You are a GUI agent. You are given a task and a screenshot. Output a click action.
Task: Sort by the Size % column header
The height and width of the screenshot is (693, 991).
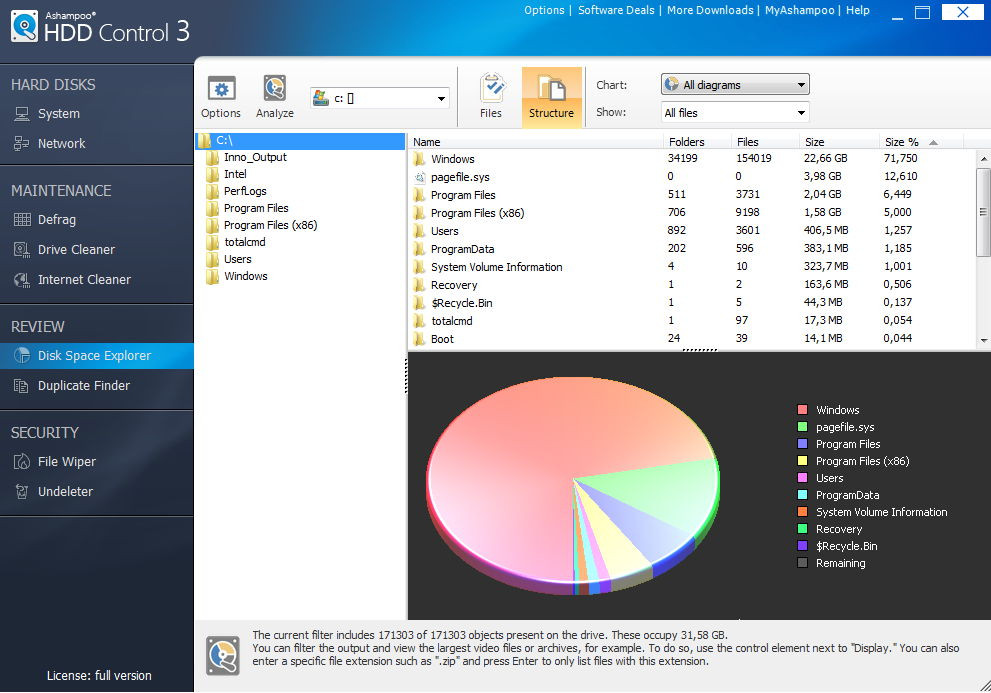921,142
